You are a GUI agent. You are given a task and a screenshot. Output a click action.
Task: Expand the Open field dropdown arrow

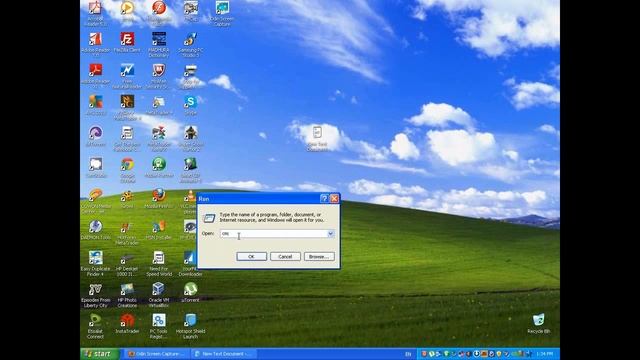(330, 233)
